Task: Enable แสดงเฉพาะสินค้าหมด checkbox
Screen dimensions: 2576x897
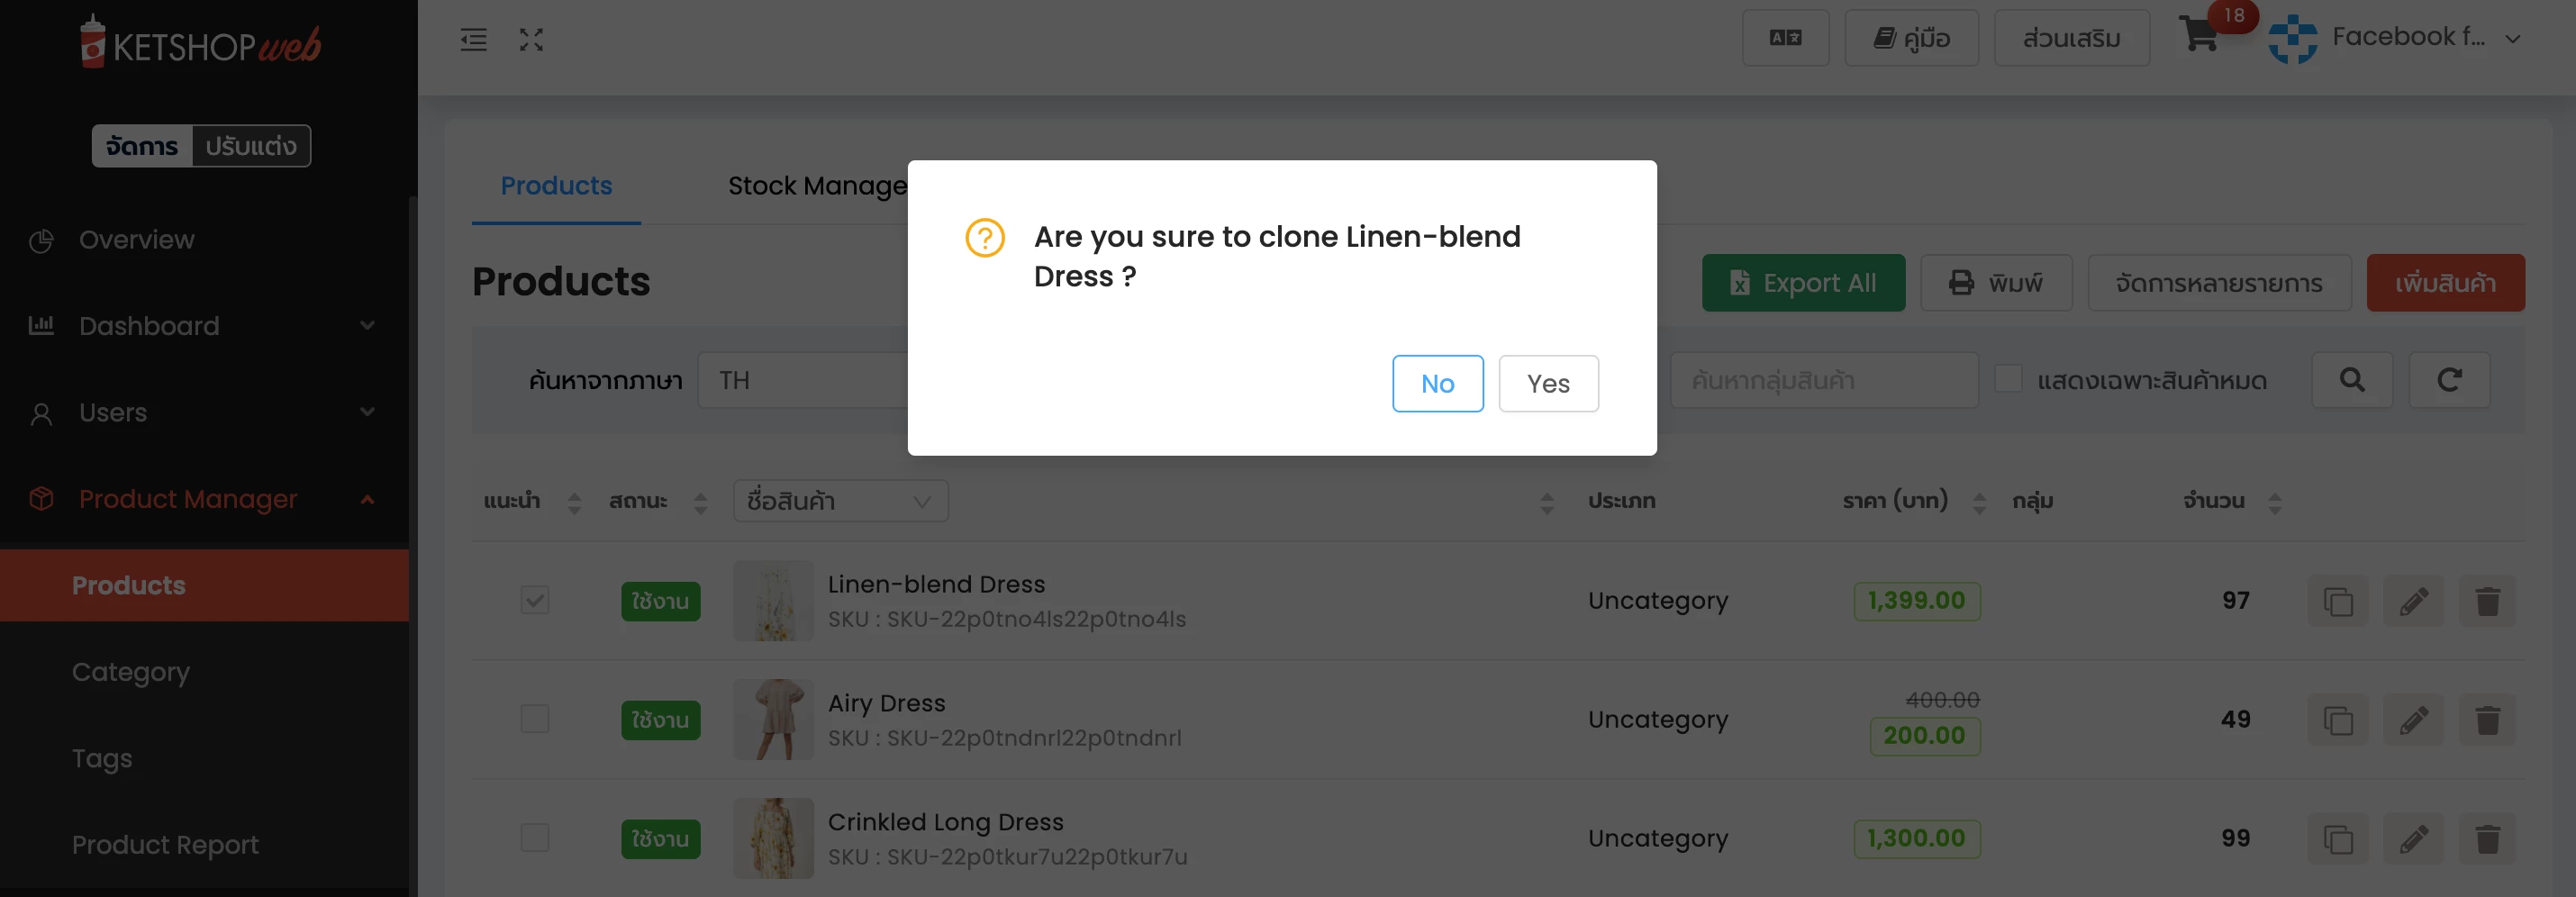Action: [x=2008, y=379]
